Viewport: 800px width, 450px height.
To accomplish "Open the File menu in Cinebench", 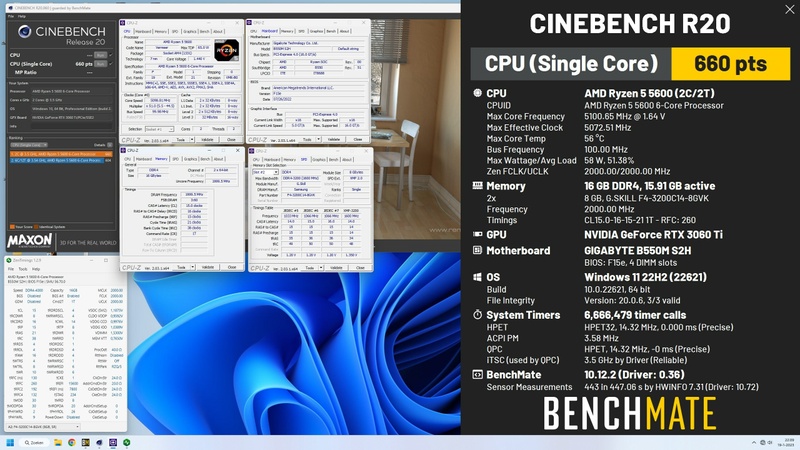I will point(11,16).
